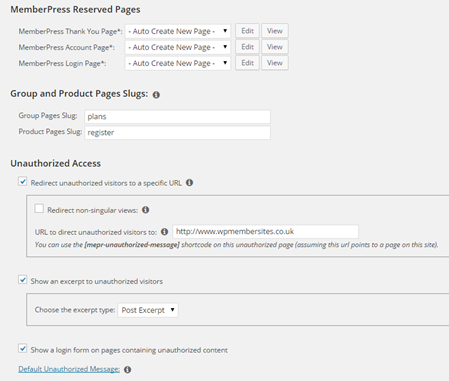The width and height of the screenshot is (449, 381).
Task: Open the excerpt type dropdown showing Post Excerpt
Action: coord(148,310)
